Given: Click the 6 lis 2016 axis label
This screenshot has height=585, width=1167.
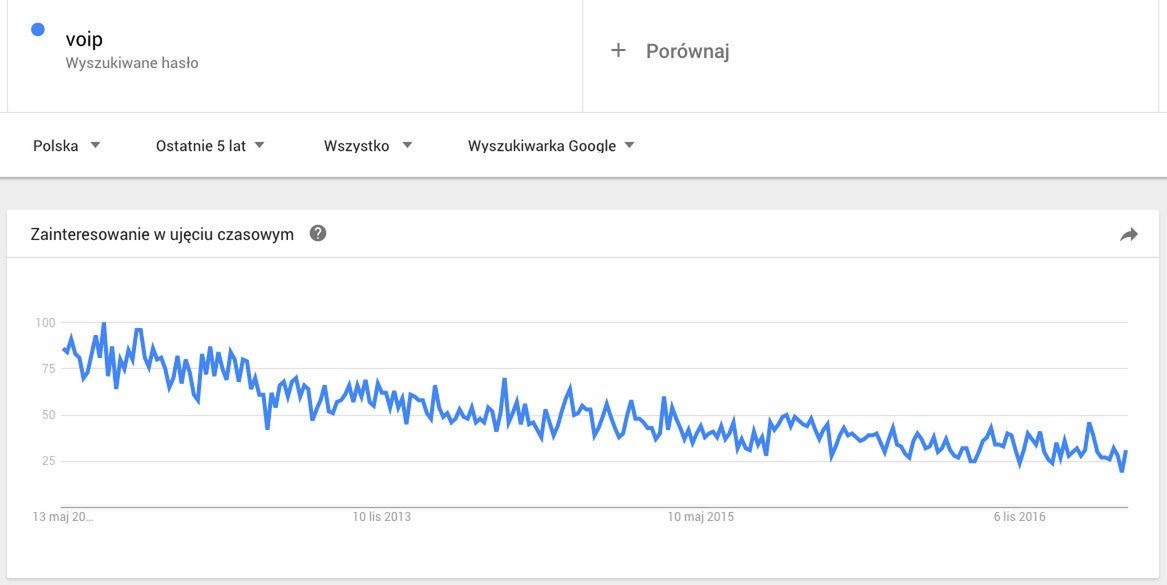Looking at the screenshot, I should coord(1019,517).
